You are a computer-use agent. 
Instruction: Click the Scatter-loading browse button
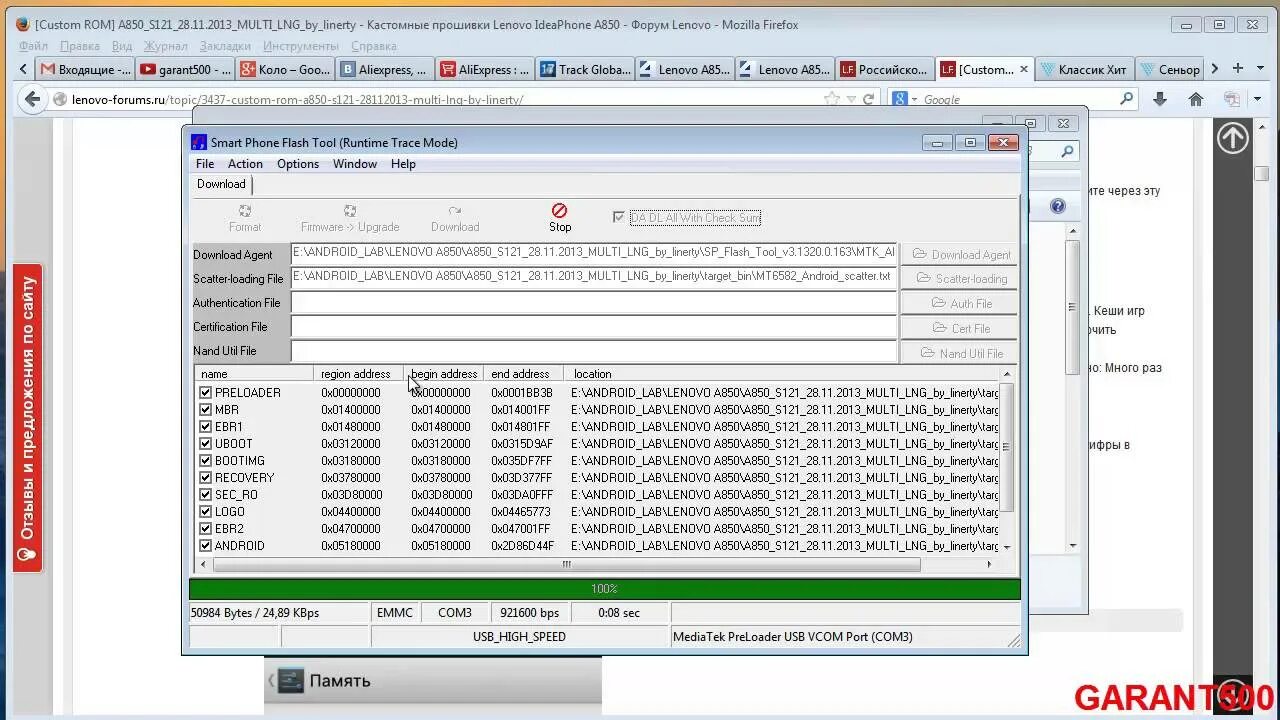pyautogui.click(x=961, y=278)
